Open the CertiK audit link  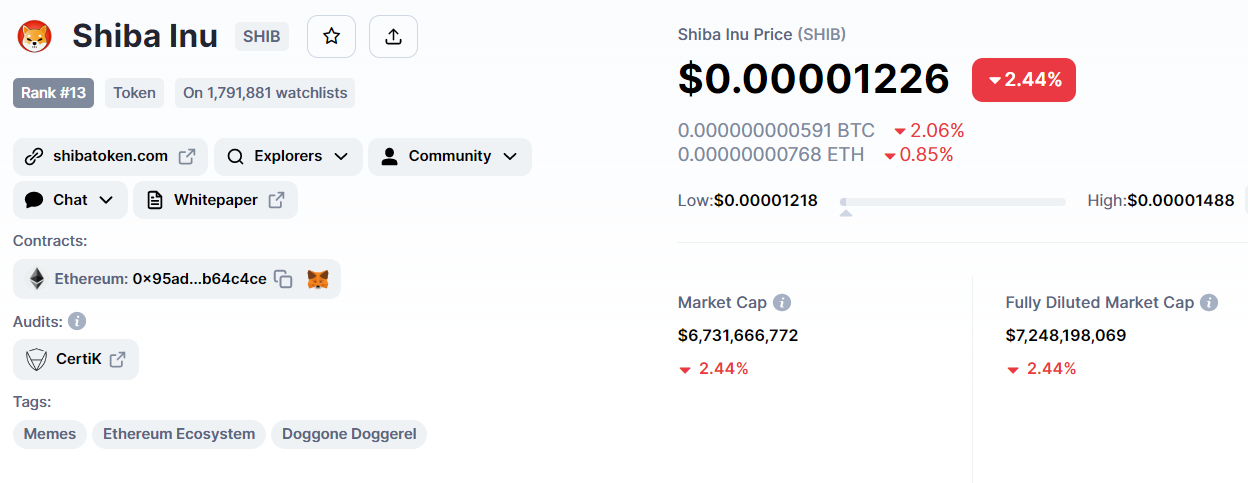(76, 359)
